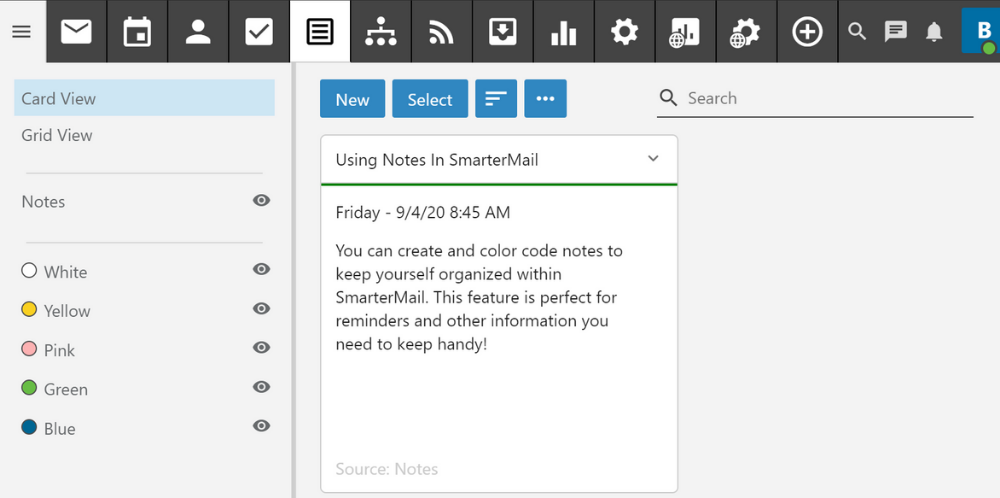Open the Contacts person icon
Viewport: 1000px width, 498px height.
198,32
